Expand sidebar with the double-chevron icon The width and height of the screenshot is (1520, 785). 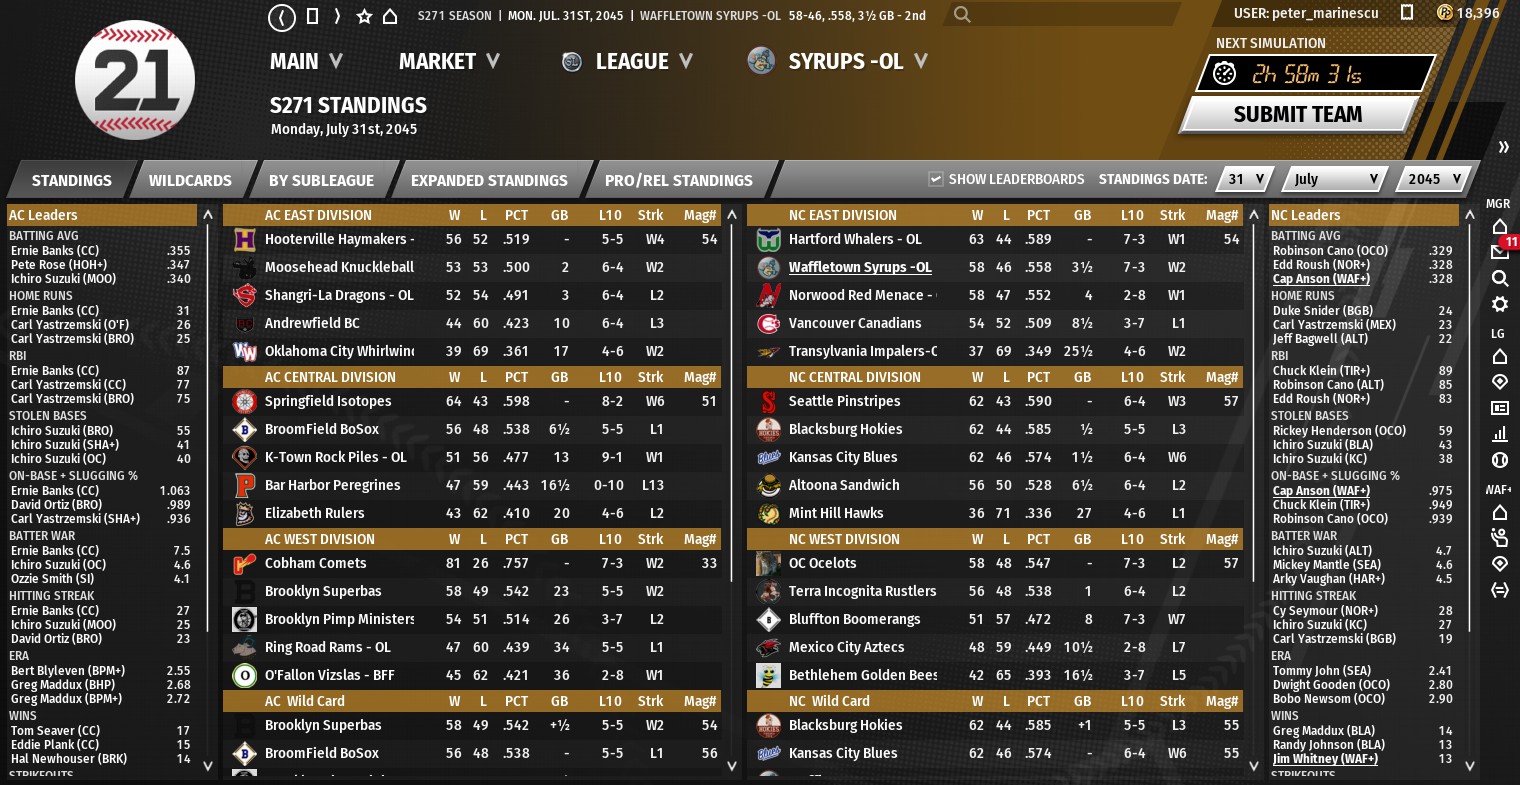point(1503,148)
